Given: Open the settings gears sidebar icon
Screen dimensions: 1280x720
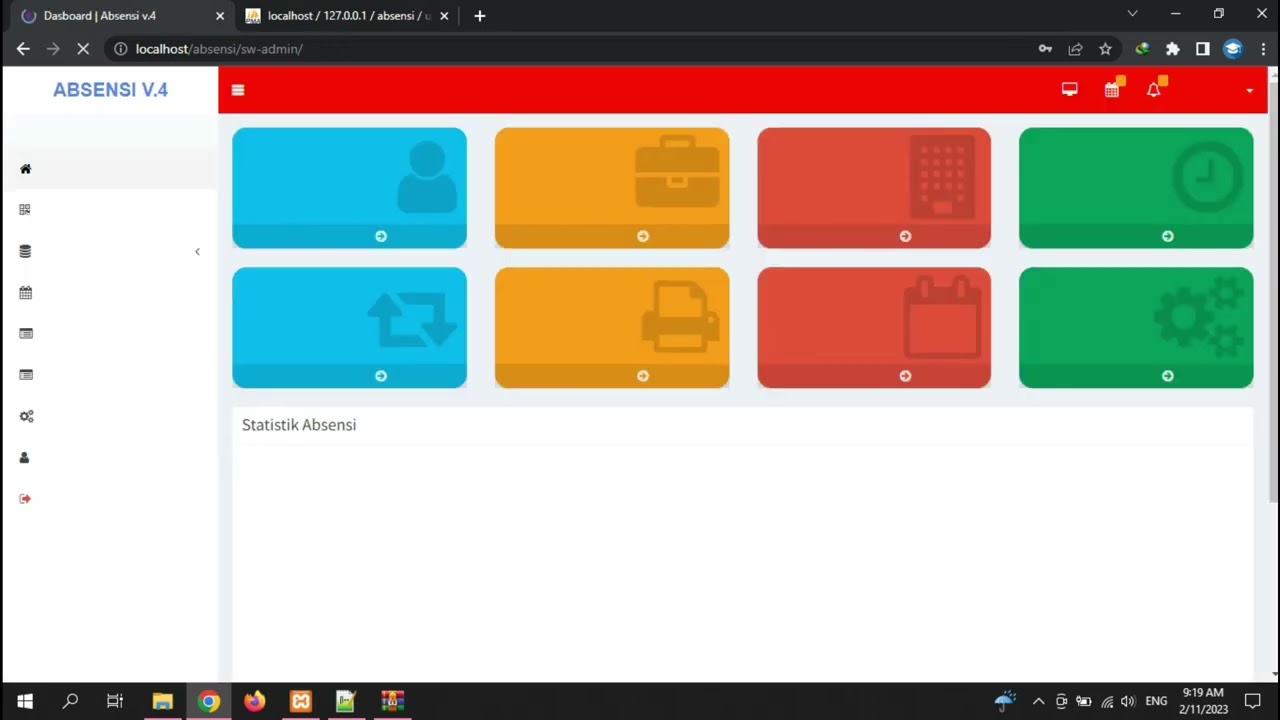Looking at the screenshot, I should 26,416.
